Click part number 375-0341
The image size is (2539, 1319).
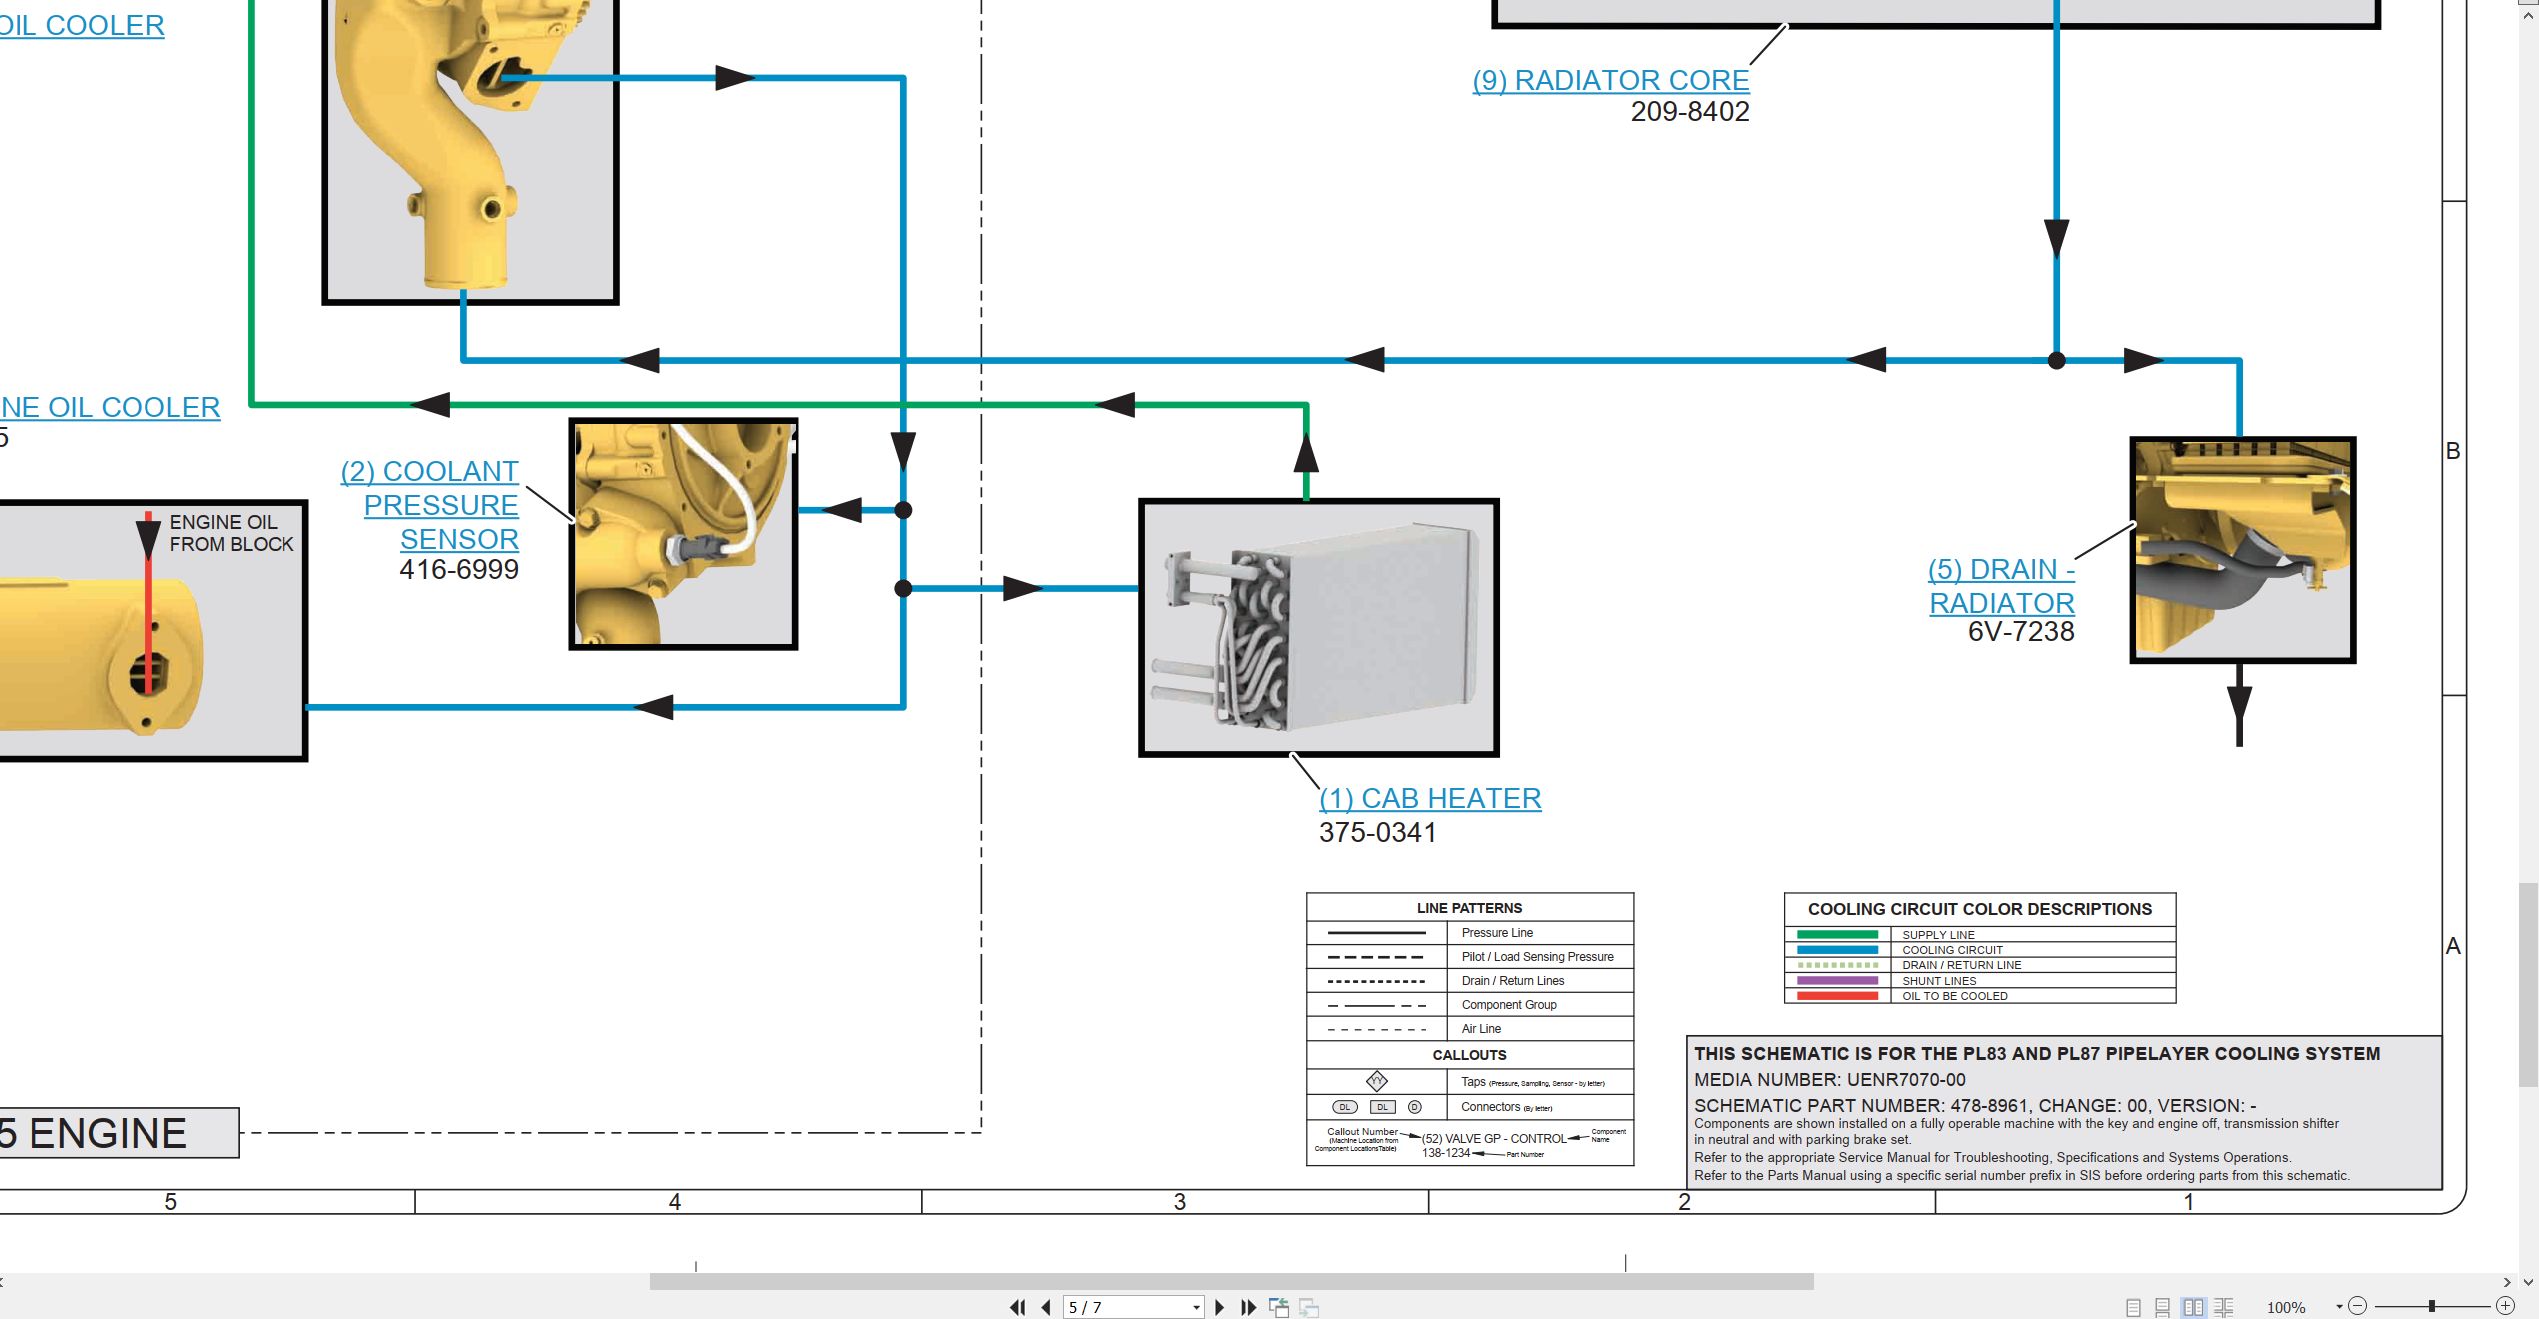click(1377, 833)
